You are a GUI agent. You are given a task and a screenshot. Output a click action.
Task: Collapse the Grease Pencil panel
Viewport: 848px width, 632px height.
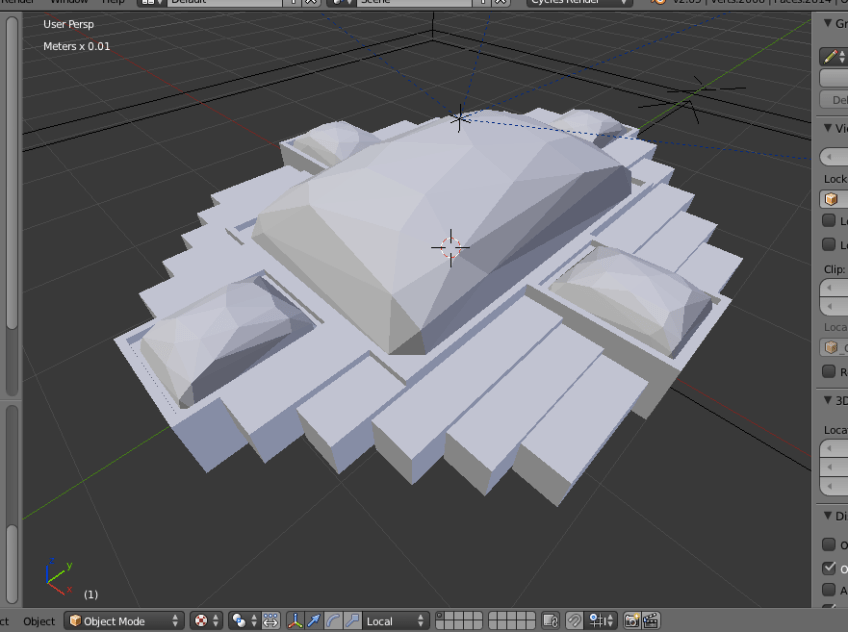point(828,23)
